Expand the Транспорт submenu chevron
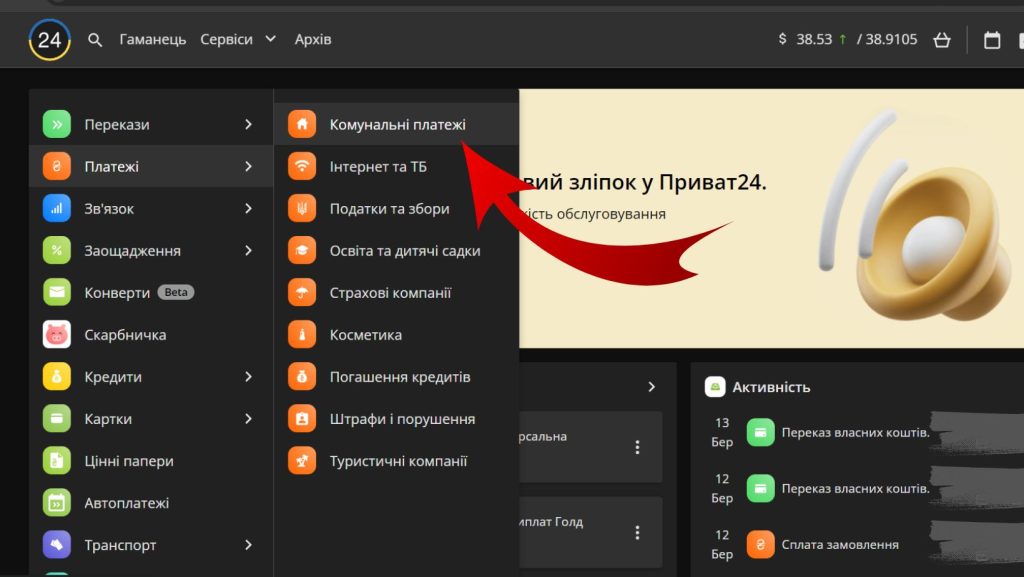This screenshot has height=577, width=1024. [248, 545]
